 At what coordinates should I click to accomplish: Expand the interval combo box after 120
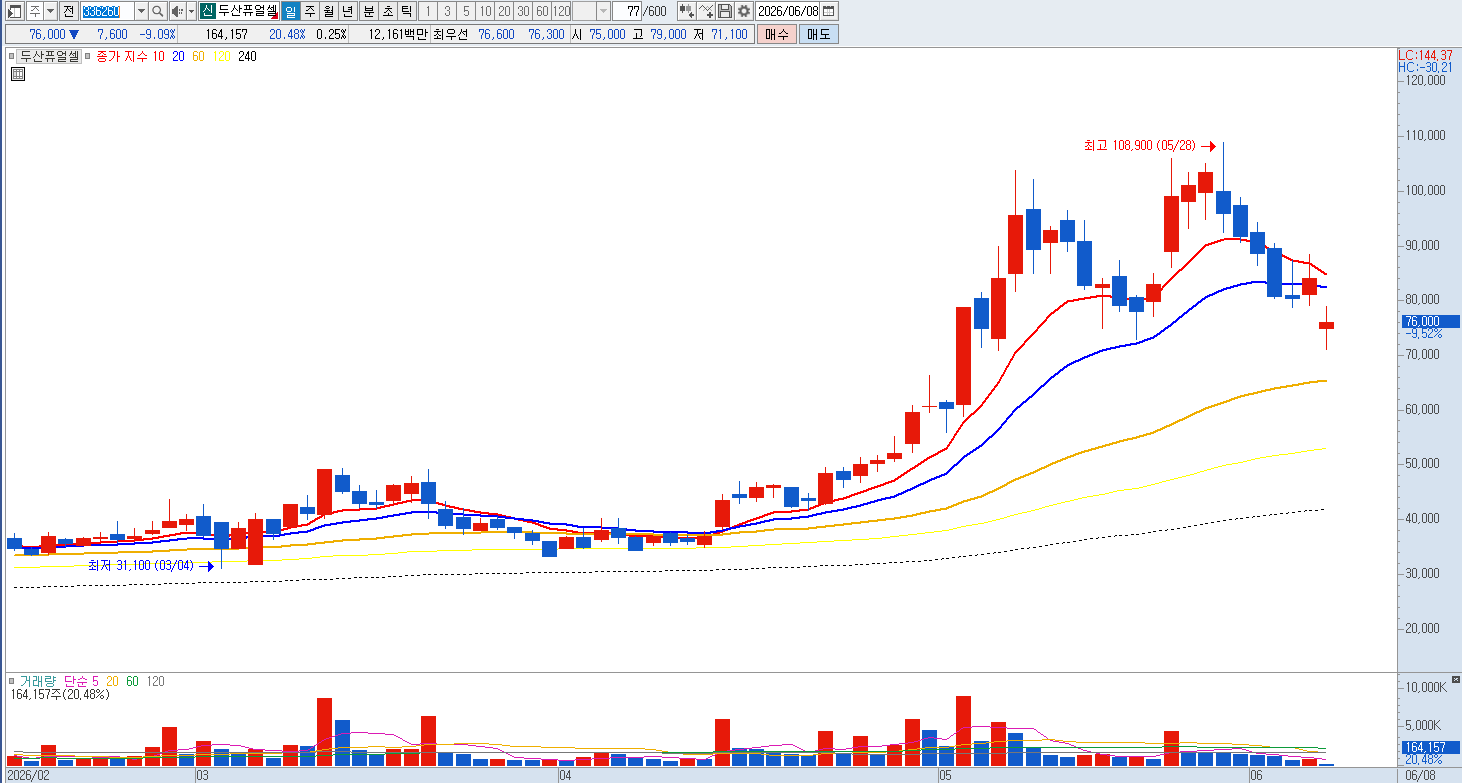click(x=603, y=11)
